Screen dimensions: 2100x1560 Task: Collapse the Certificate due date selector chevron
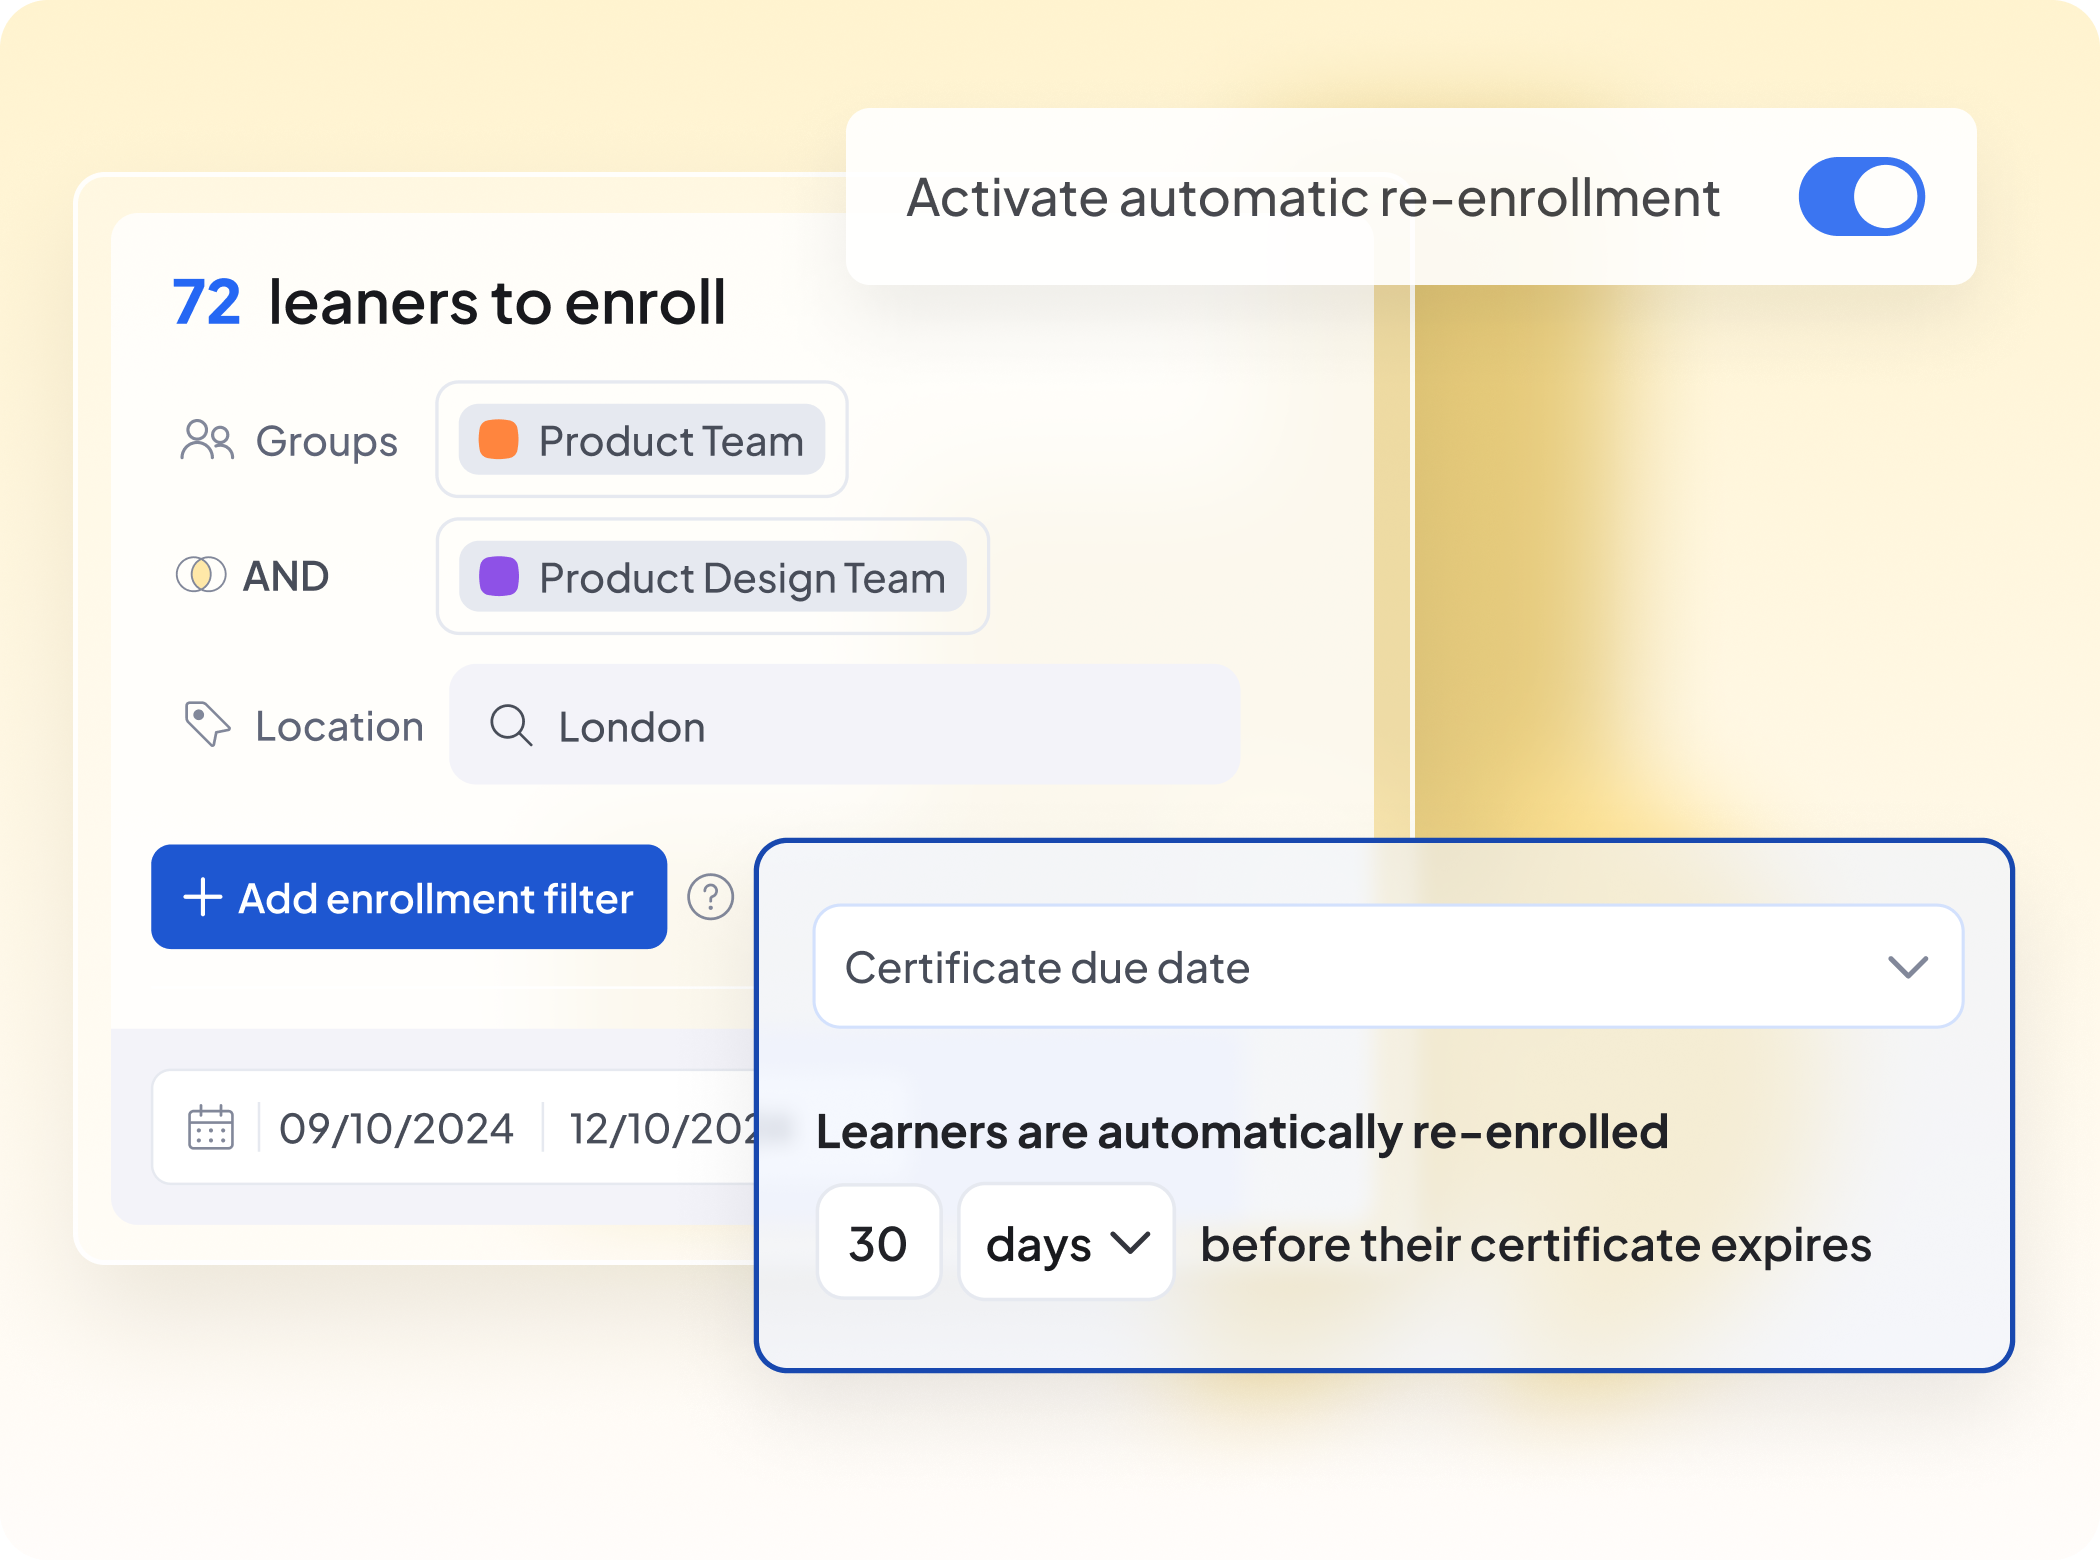1908,966
